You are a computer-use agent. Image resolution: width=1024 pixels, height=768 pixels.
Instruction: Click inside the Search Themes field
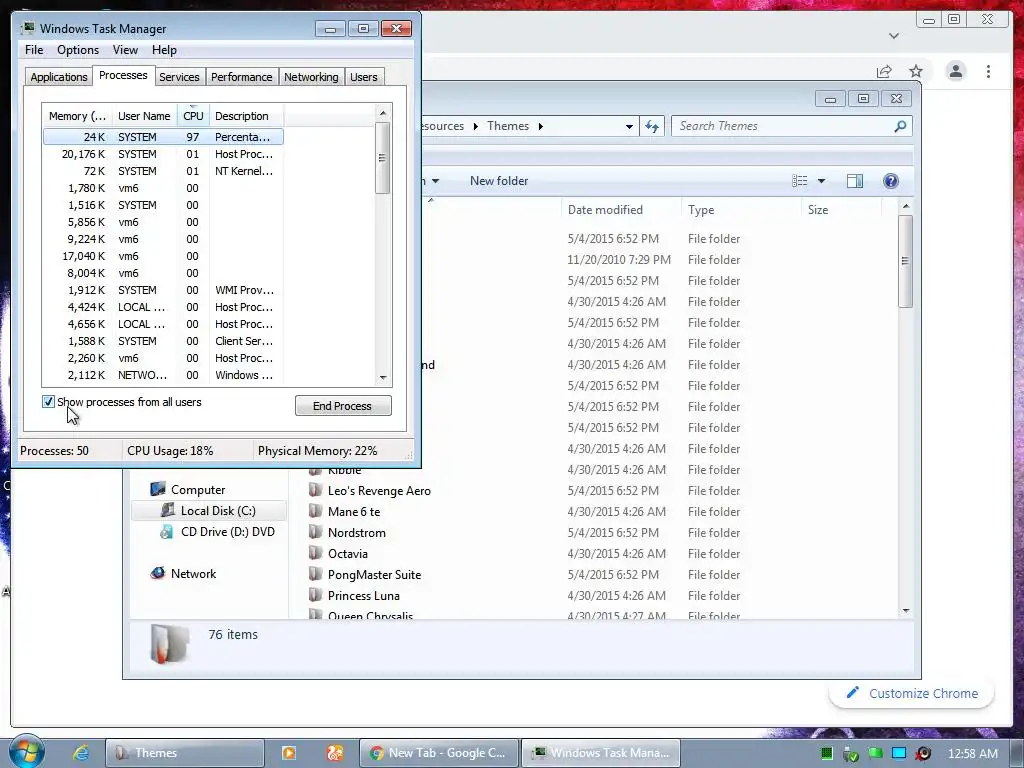(x=784, y=126)
